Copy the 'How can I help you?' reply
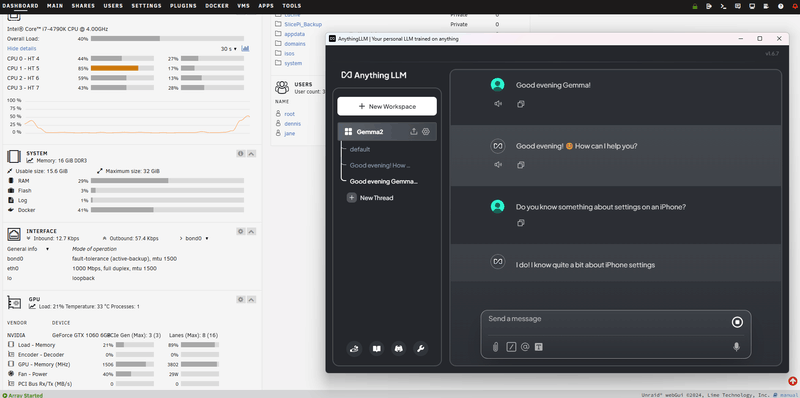Viewport: 800px width, 398px height. 521,165
